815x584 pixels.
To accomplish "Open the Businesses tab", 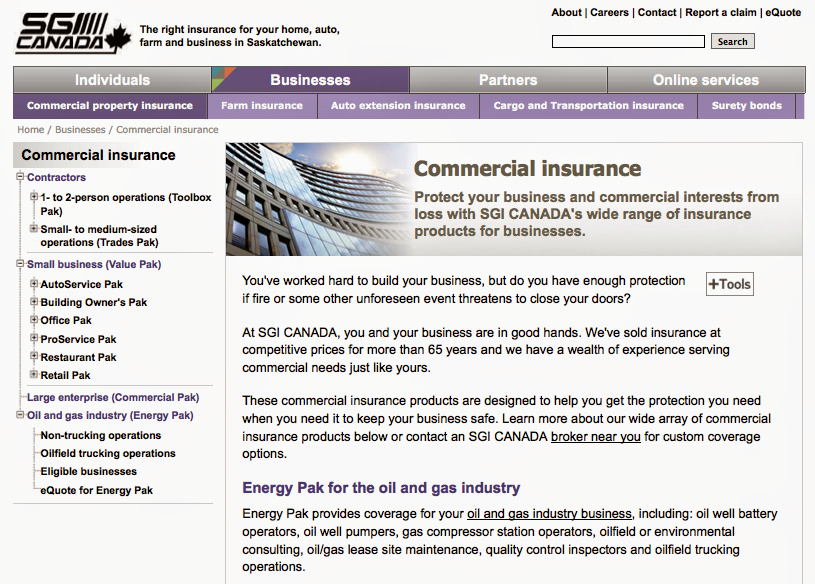I will pyautogui.click(x=310, y=79).
